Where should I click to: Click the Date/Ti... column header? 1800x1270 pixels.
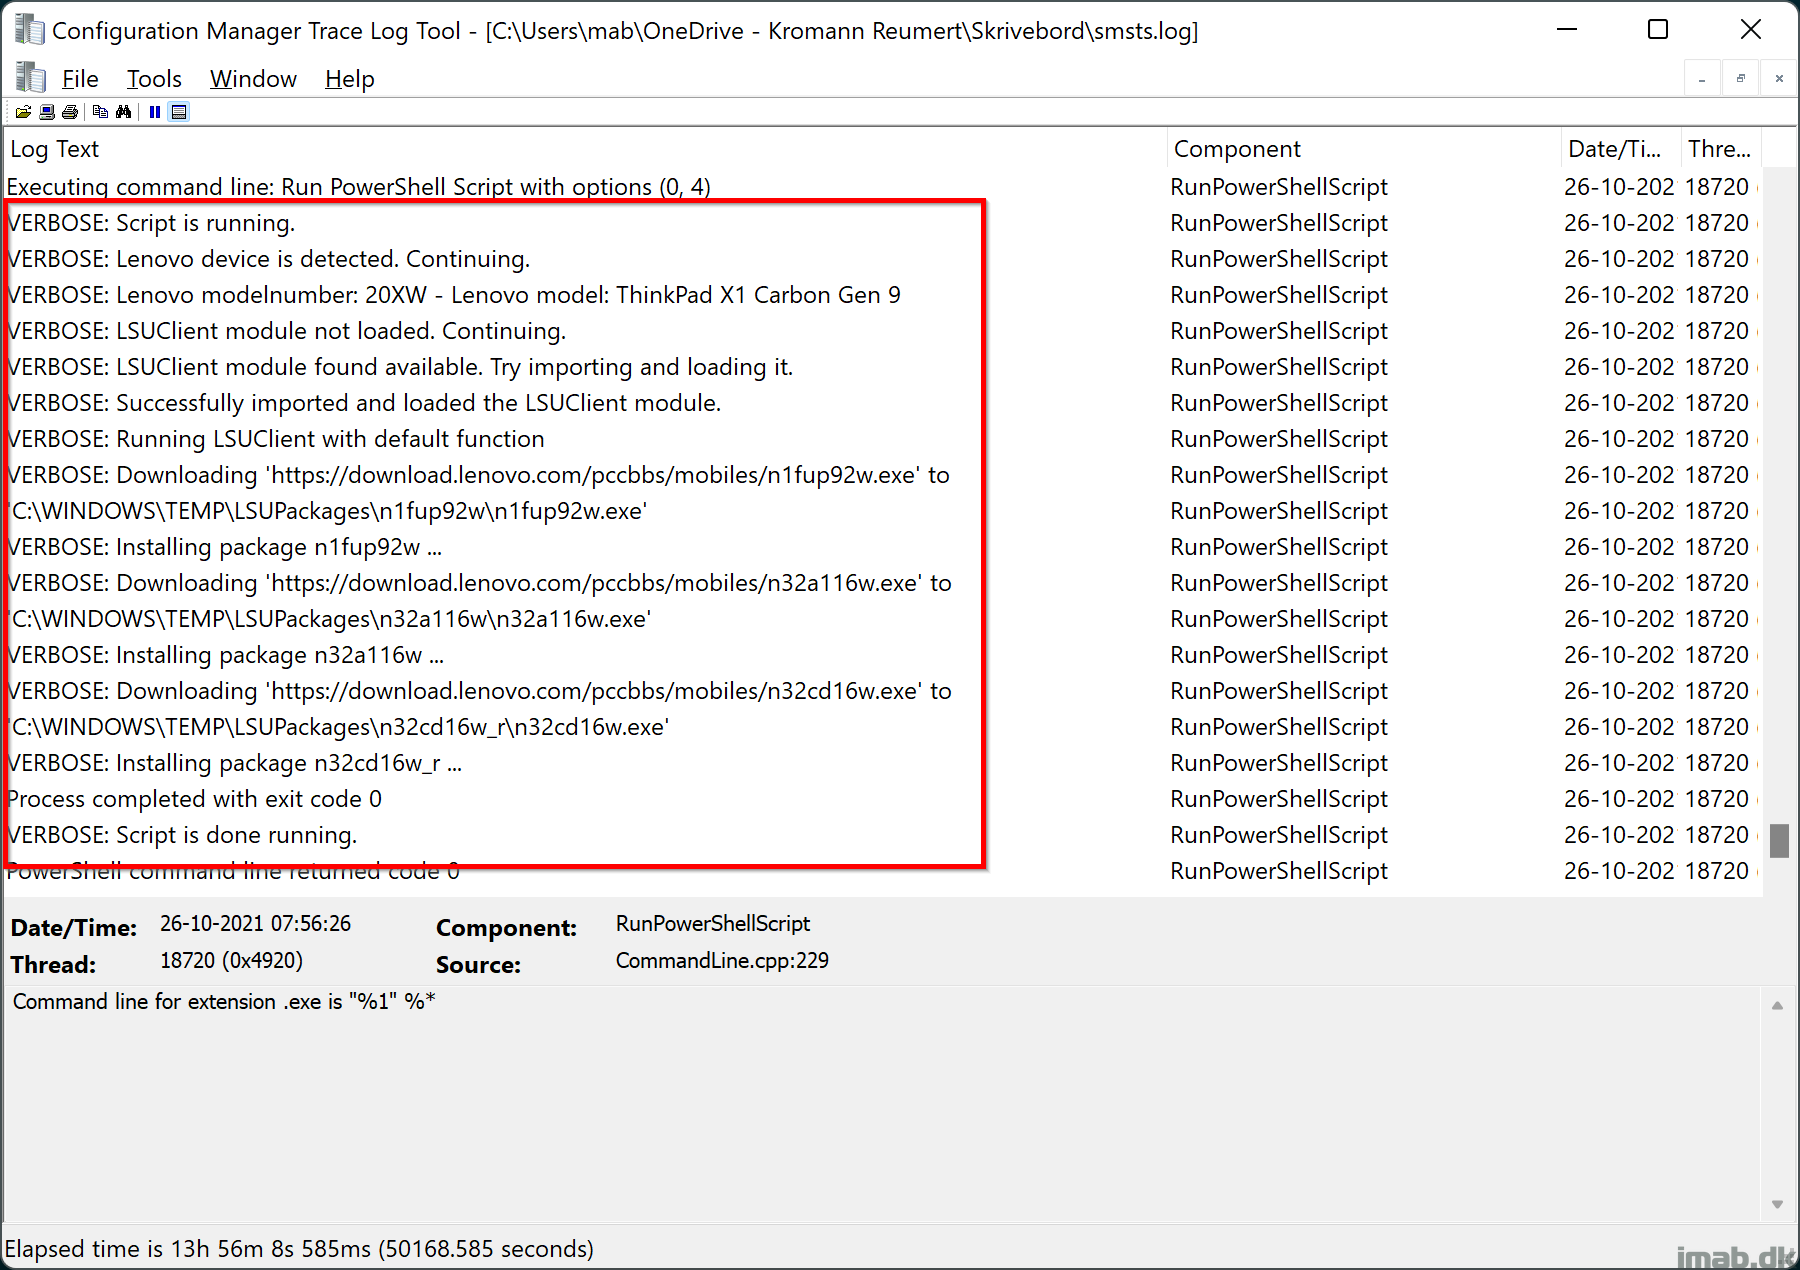tap(1621, 149)
